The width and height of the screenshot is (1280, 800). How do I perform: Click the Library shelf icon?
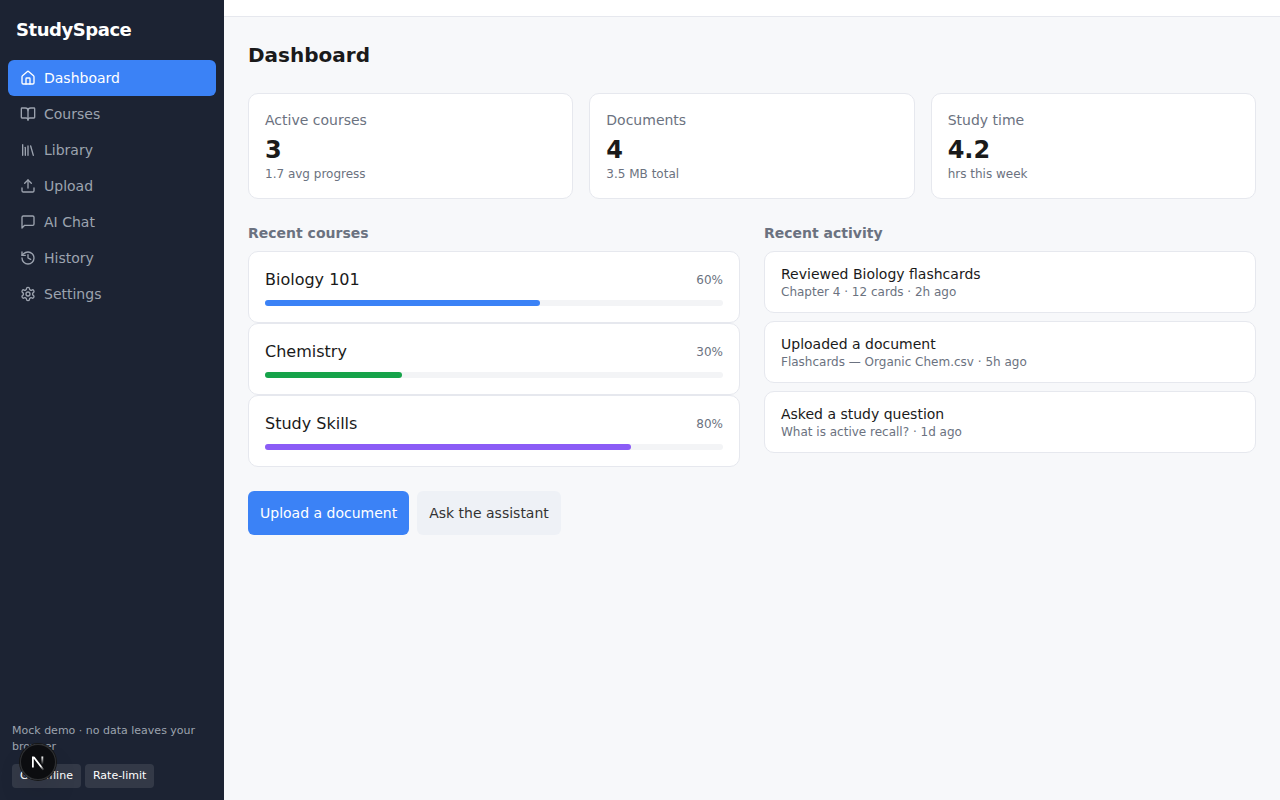pos(28,150)
